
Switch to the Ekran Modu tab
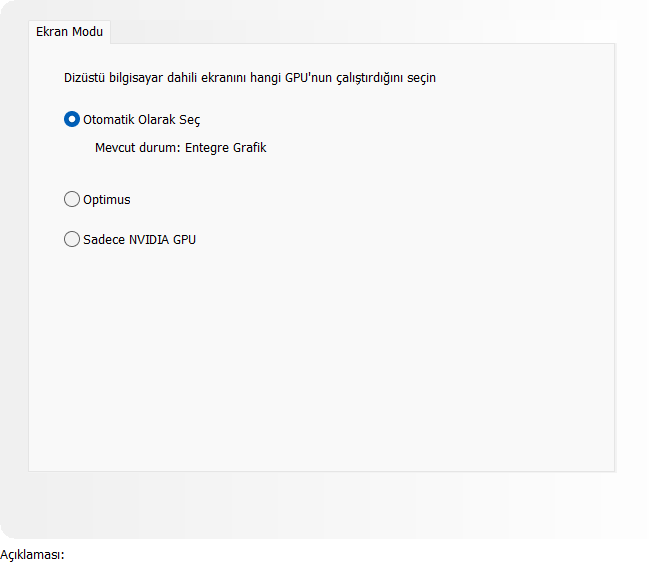70,32
